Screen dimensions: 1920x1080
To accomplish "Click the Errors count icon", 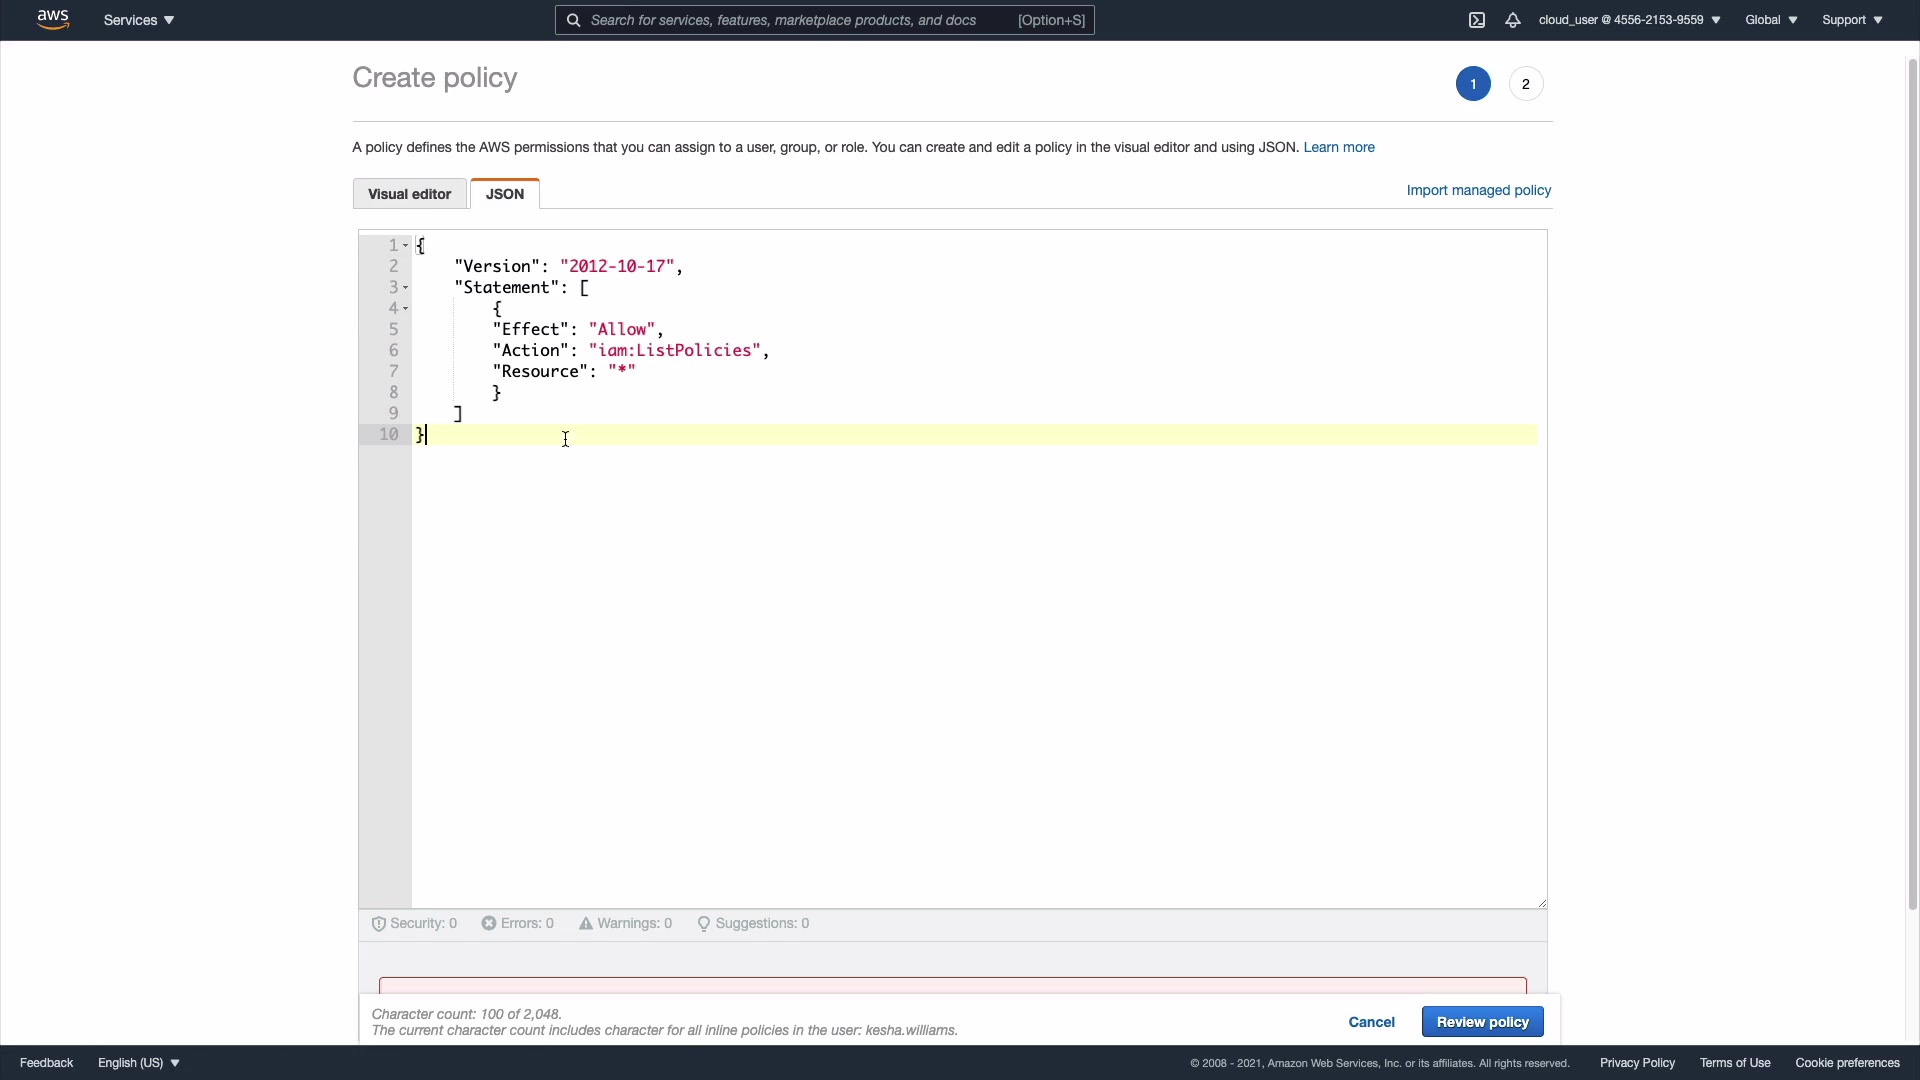I will 489,924.
